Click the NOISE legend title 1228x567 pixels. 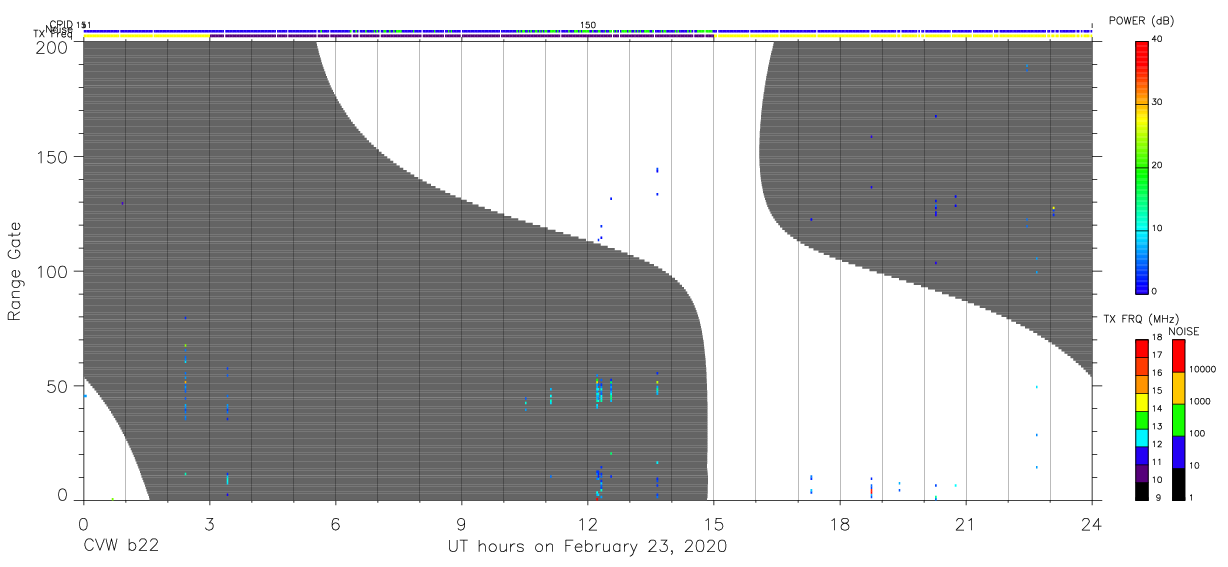tap(1184, 331)
